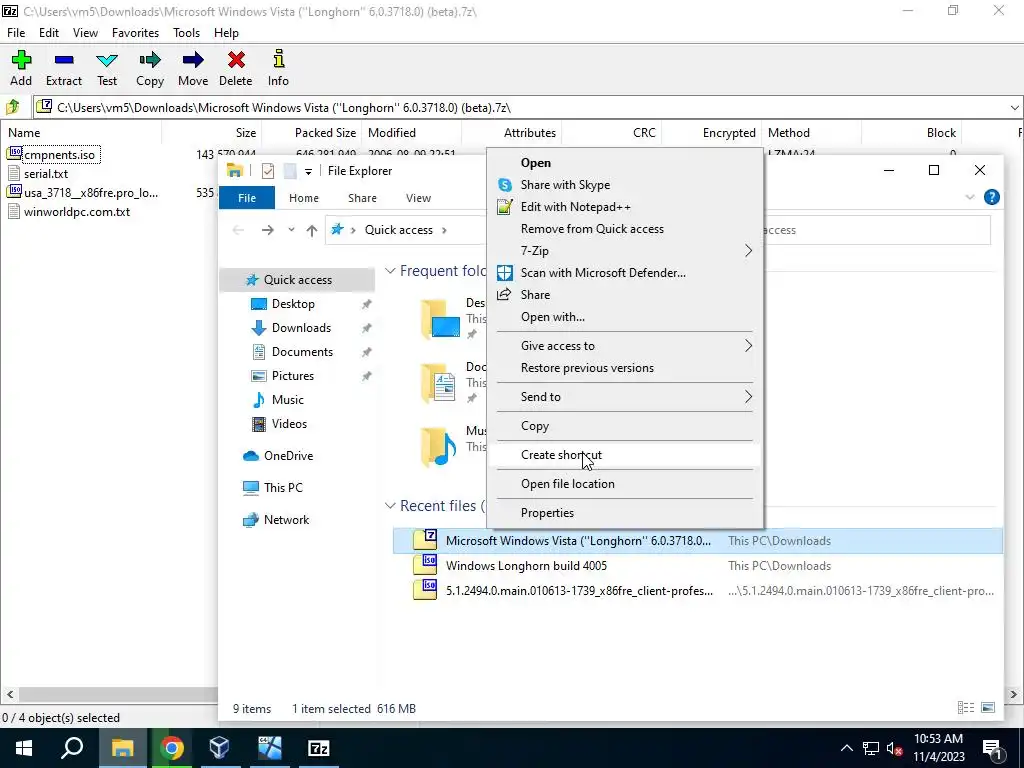
Task: Click the Windows Start button
Action: [x=24, y=748]
